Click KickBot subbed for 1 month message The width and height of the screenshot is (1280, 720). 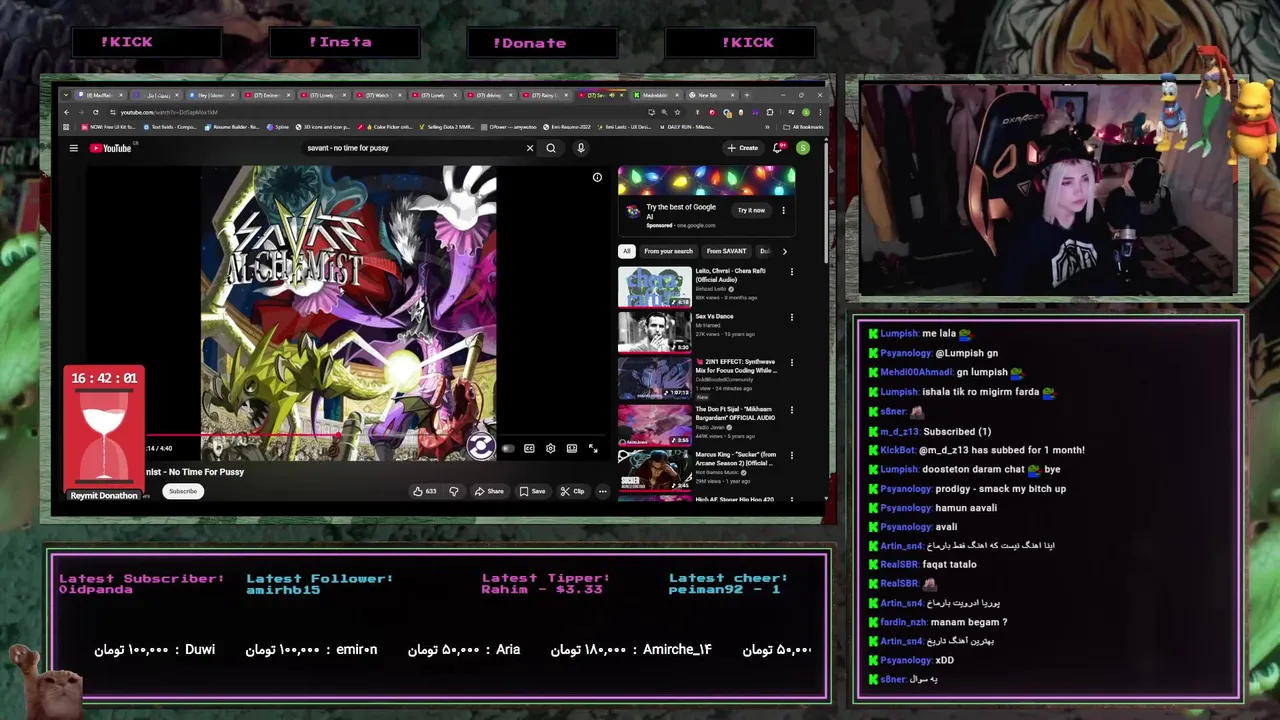pos(982,450)
